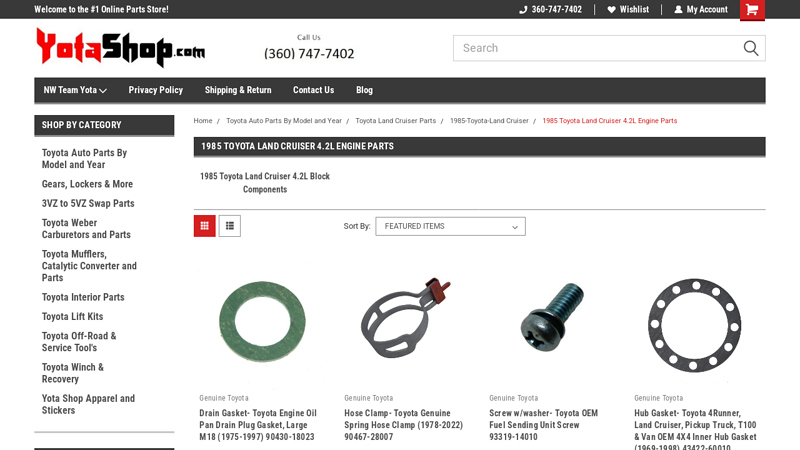The width and height of the screenshot is (800, 450).
Task: Open My Account user link
Action: pos(701,10)
